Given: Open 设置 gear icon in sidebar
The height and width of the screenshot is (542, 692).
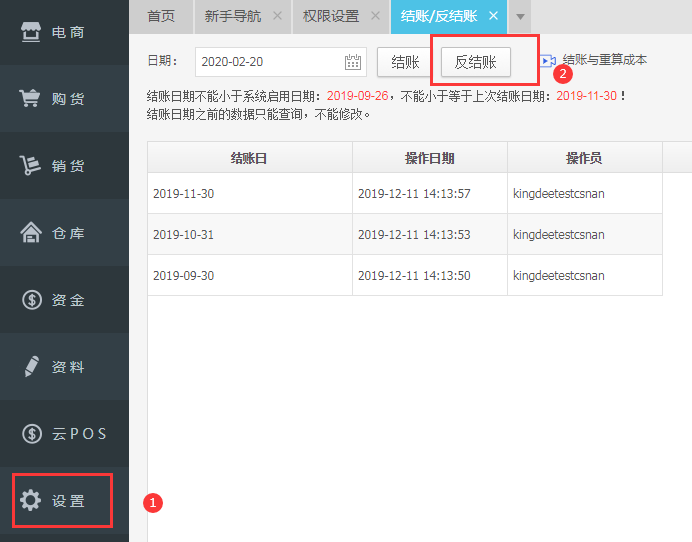Looking at the screenshot, I should coord(31,500).
